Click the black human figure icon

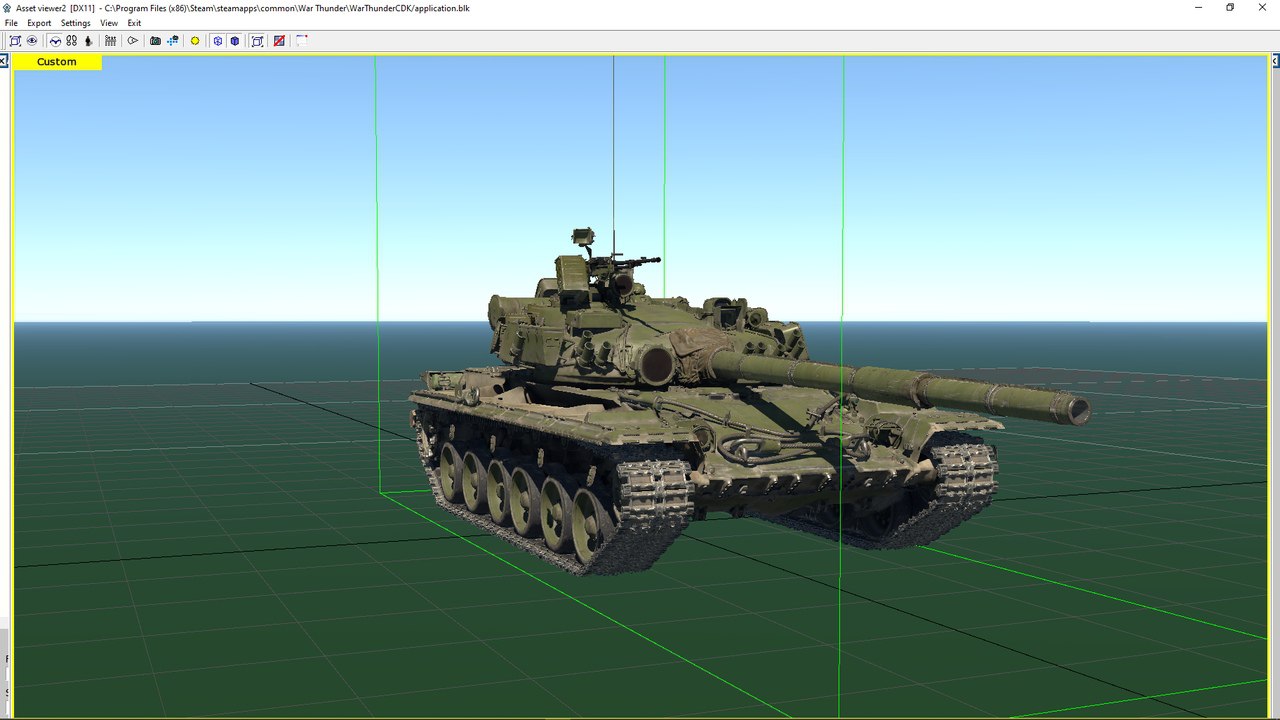pyautogui.click(x=88, y=41)
